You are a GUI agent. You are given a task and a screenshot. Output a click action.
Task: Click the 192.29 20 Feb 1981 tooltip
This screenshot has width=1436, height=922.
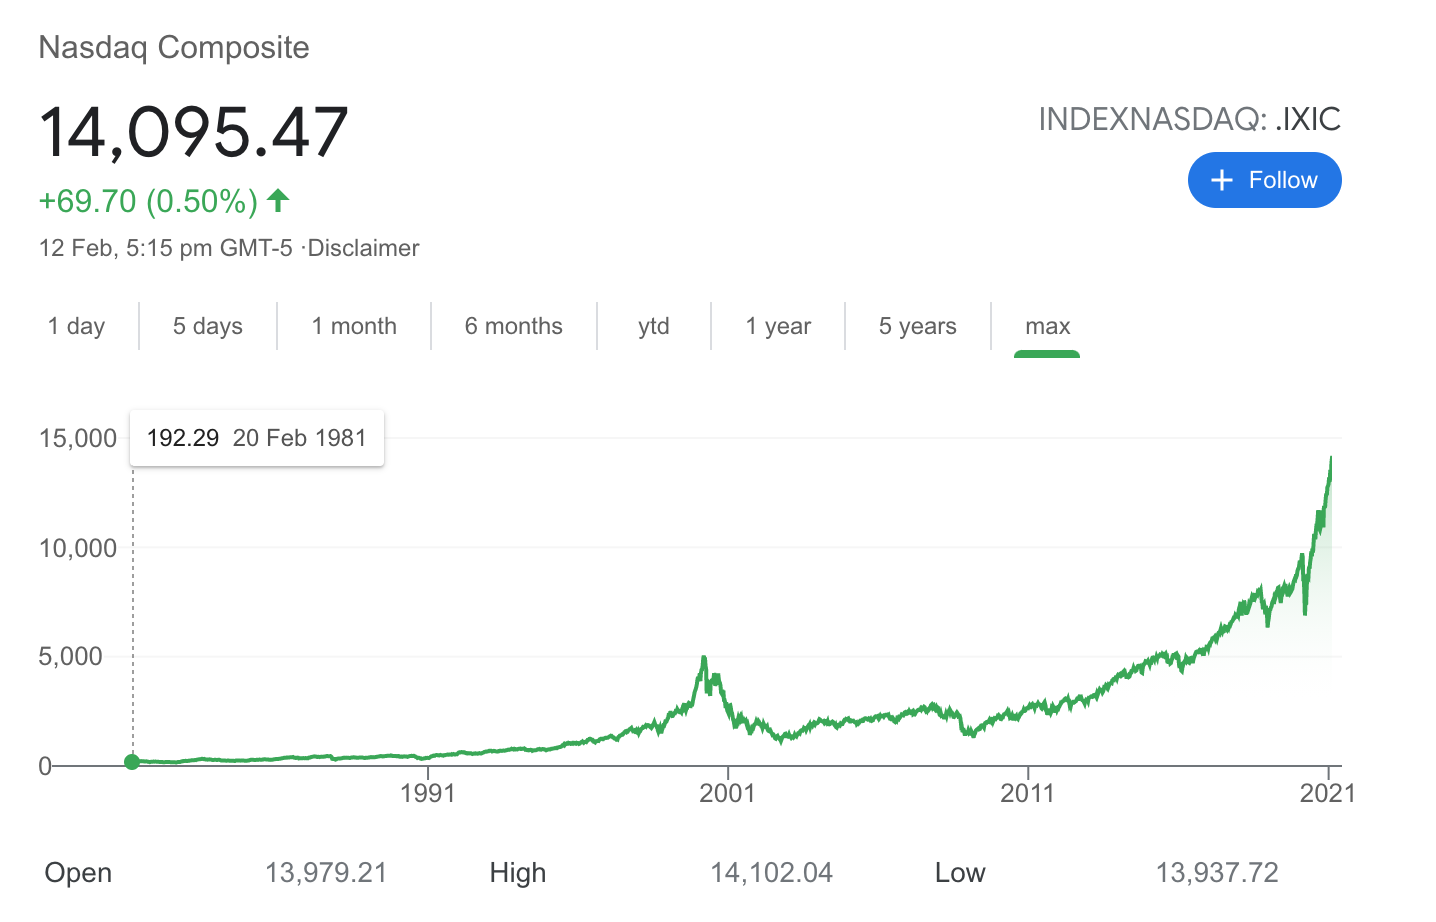[x=257, y=438]
